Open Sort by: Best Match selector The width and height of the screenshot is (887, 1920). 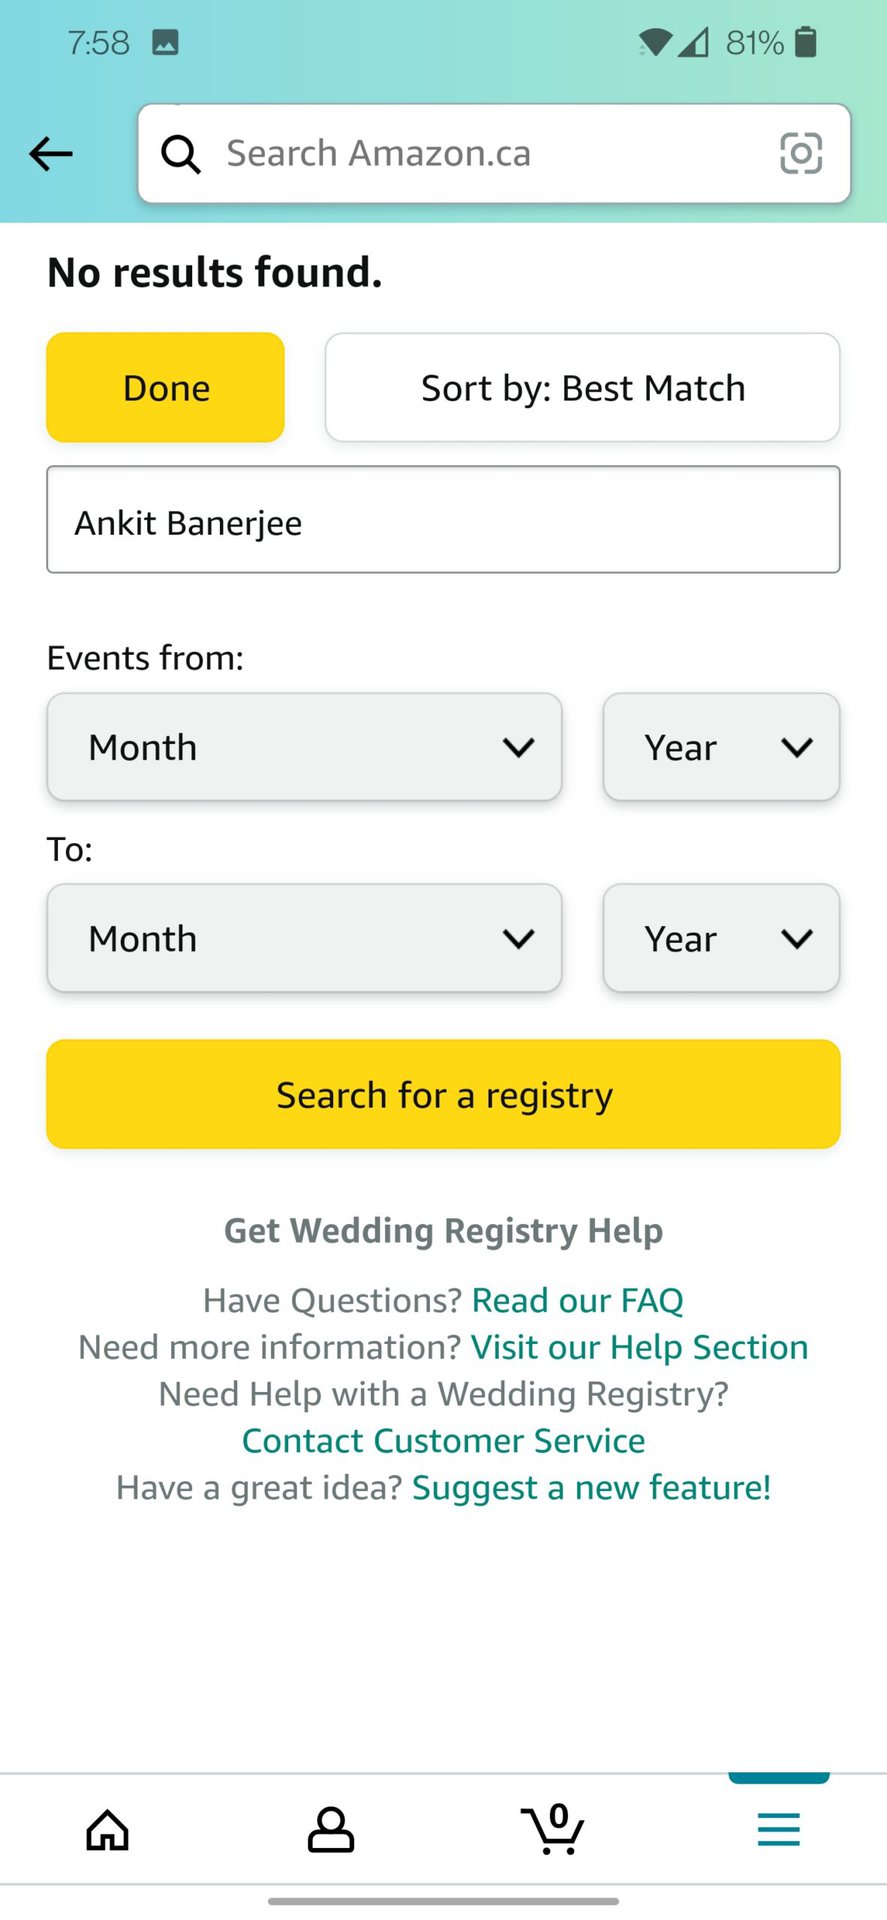click(x=582, y=388)
